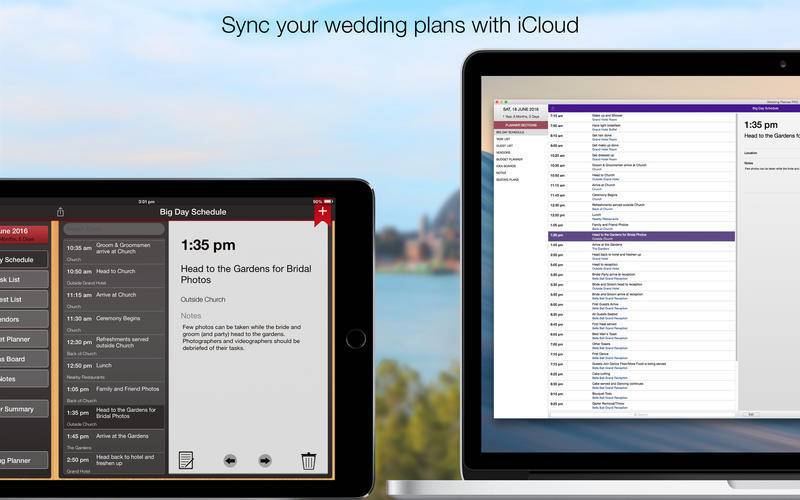Select the Lunch row in Mac schedule
The height and width of the screenshot is (500, 800).
[642, 216]
